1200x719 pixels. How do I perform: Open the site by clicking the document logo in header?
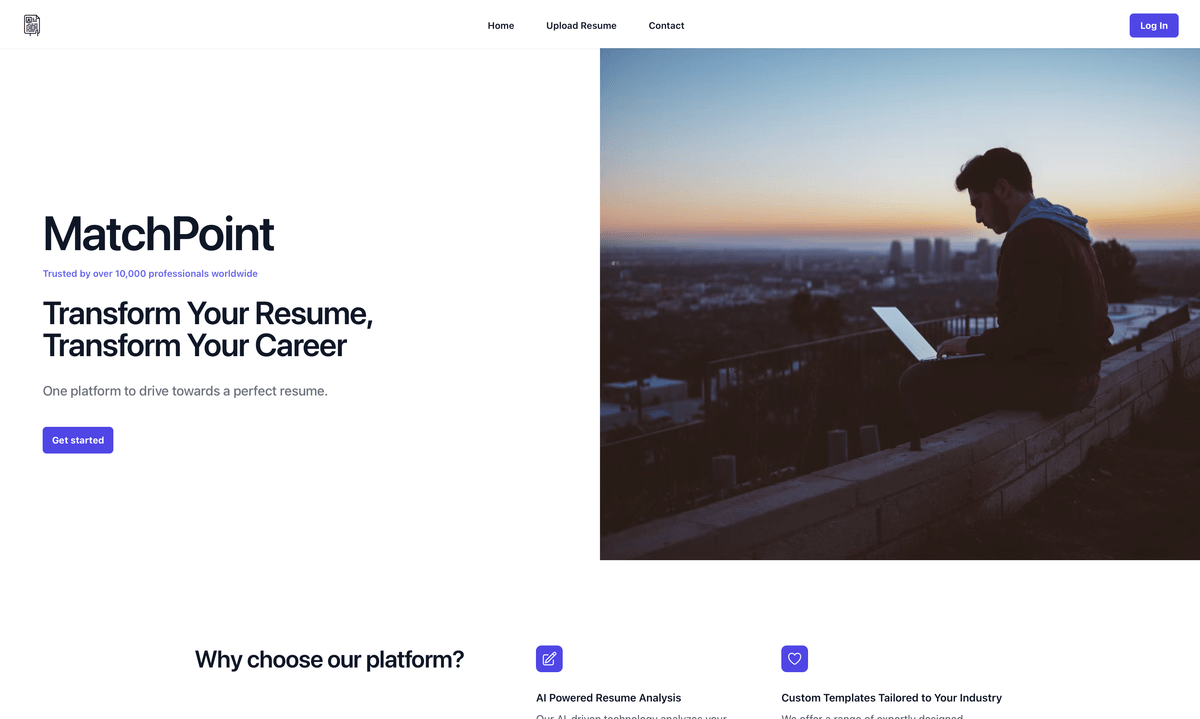(31, 25)
